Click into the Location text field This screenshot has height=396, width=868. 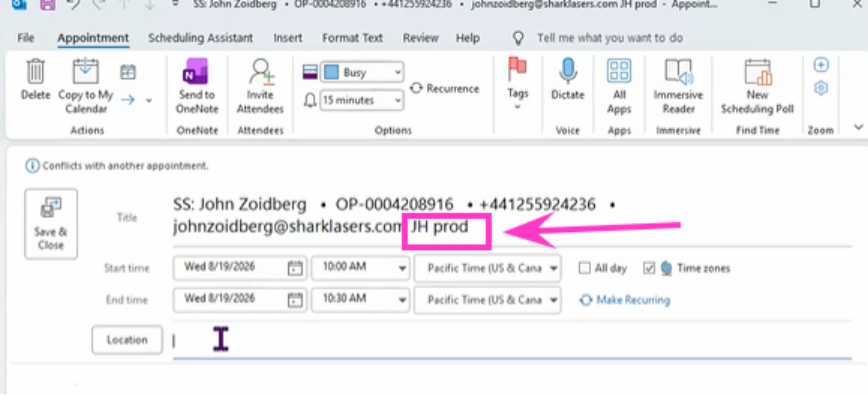512,341
